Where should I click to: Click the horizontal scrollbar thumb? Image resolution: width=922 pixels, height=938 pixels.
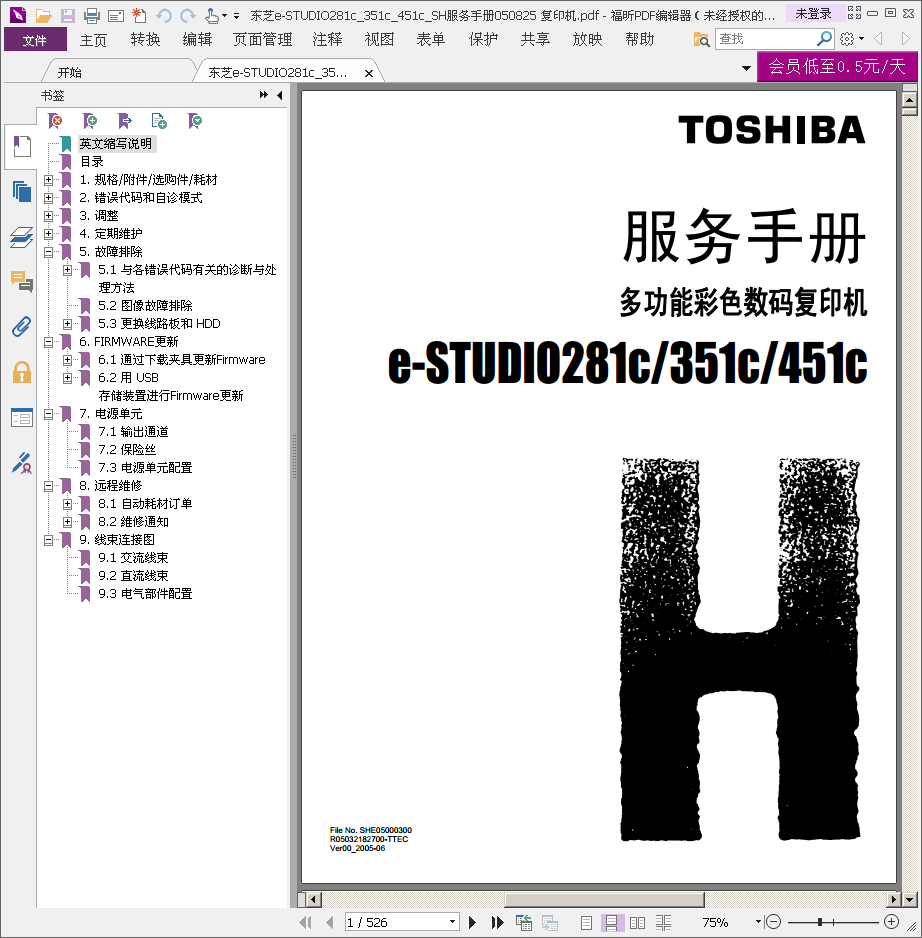(x=604, y=899)
